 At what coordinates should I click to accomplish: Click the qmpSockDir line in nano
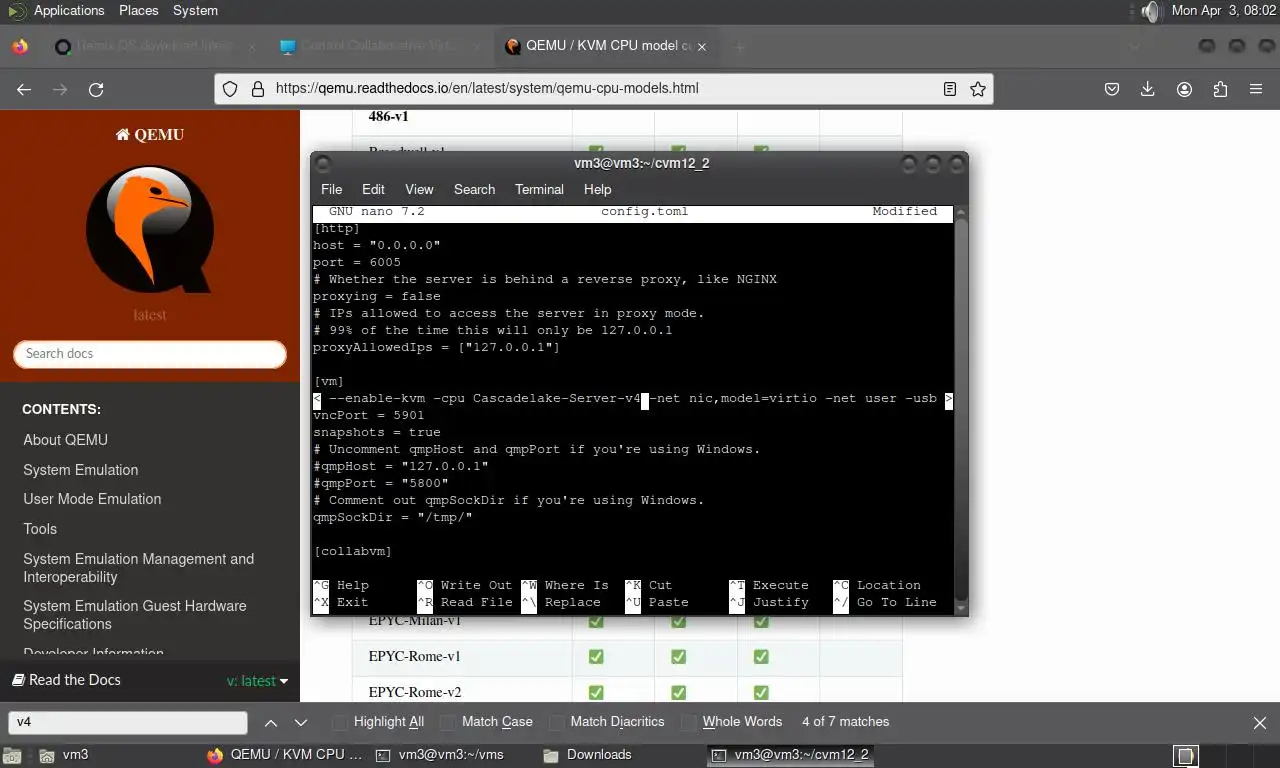pyautogui.click(x=392, y=517)
